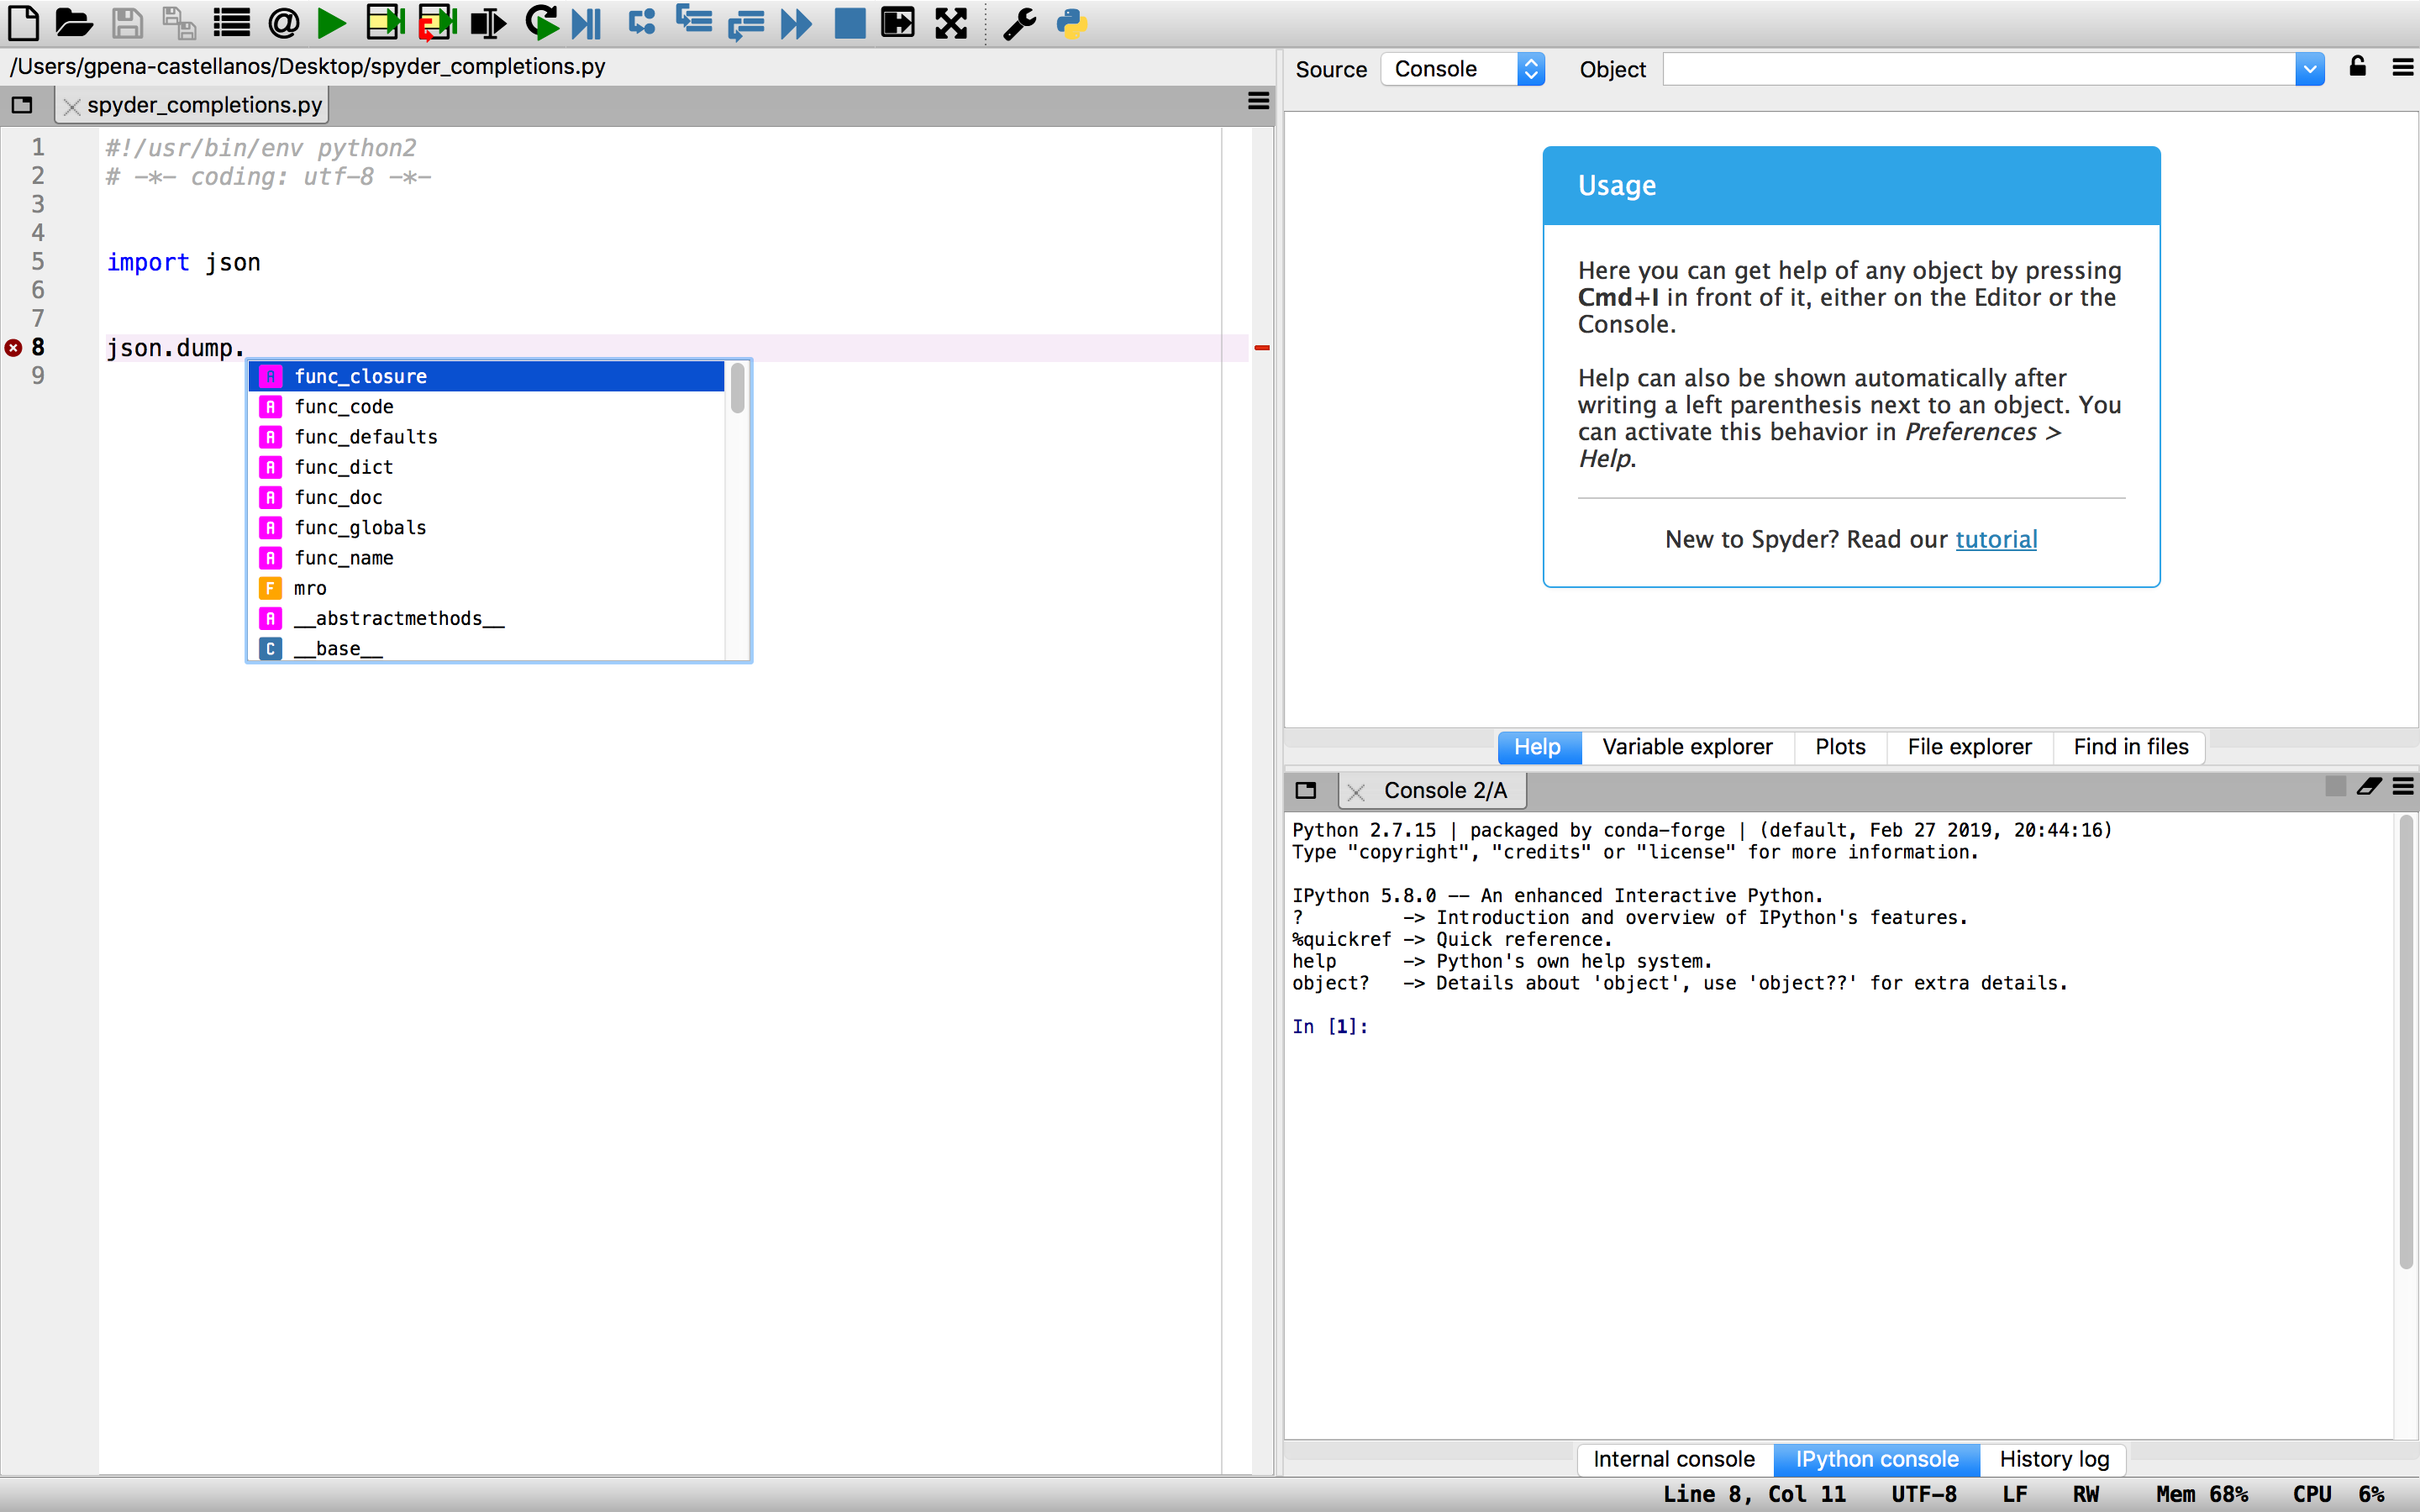Open Preferences with the wrench icon
The height and width of the screenshot is (1512, 2420).
[1019, 23]
